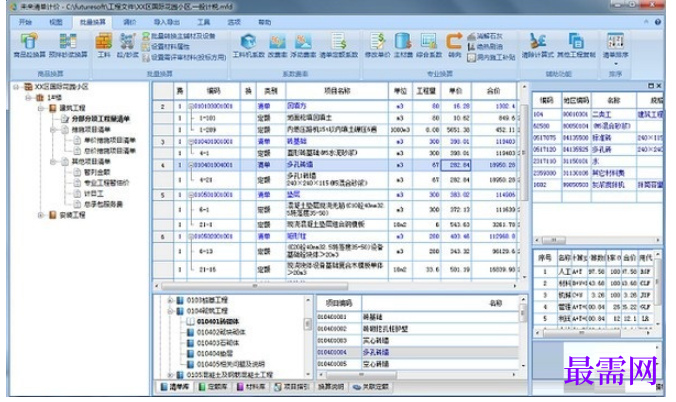This screenshot has width=676, height=402.
Task: Select the 多孔砖墙 row in library list
Action: [x=417, y=352]
